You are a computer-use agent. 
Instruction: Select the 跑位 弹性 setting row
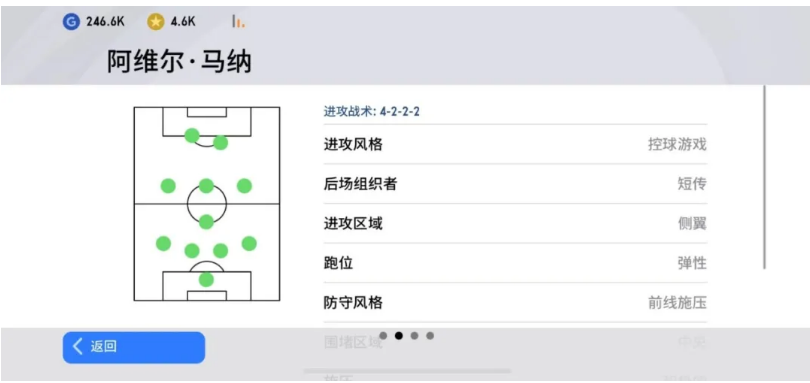(x=515, y=263)
